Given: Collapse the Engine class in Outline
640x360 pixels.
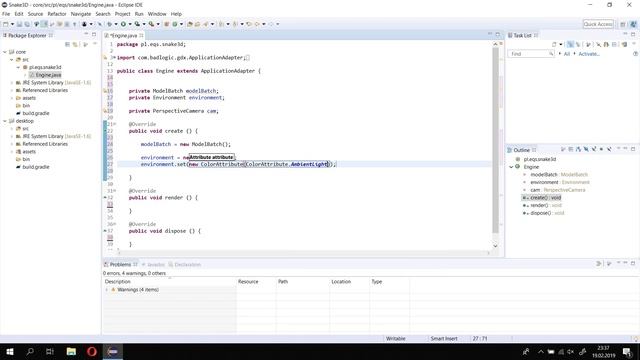Looking at the screenshot, I should point(511,167).
